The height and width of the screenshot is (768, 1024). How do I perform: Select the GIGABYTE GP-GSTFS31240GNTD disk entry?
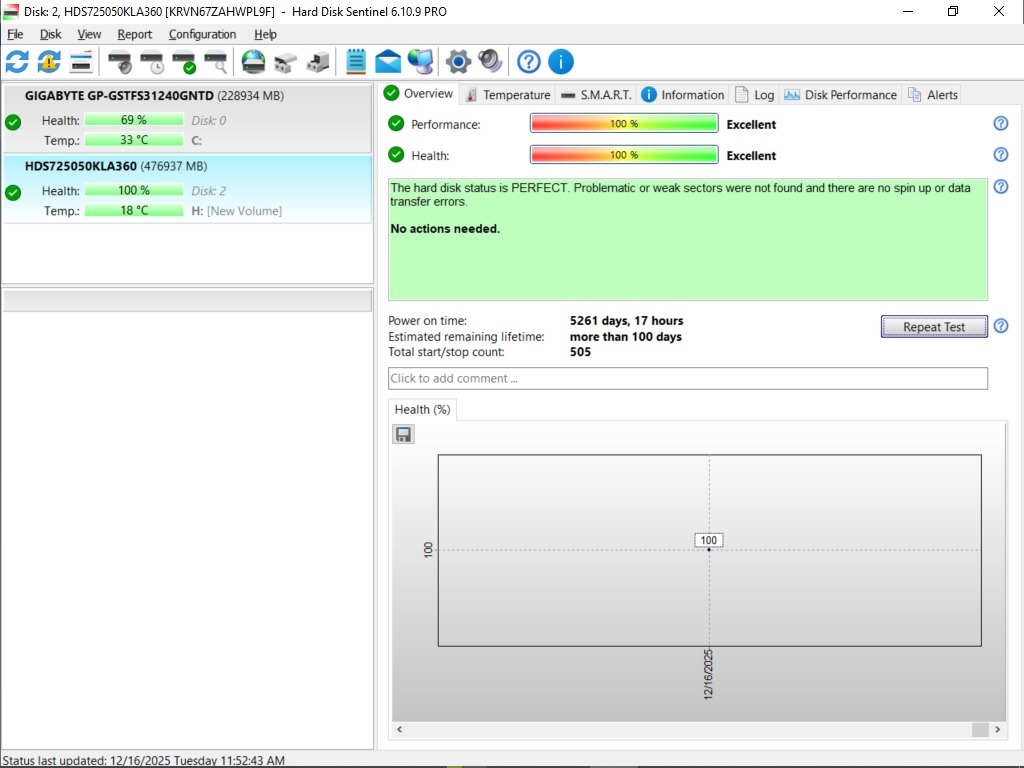point(118,96)
